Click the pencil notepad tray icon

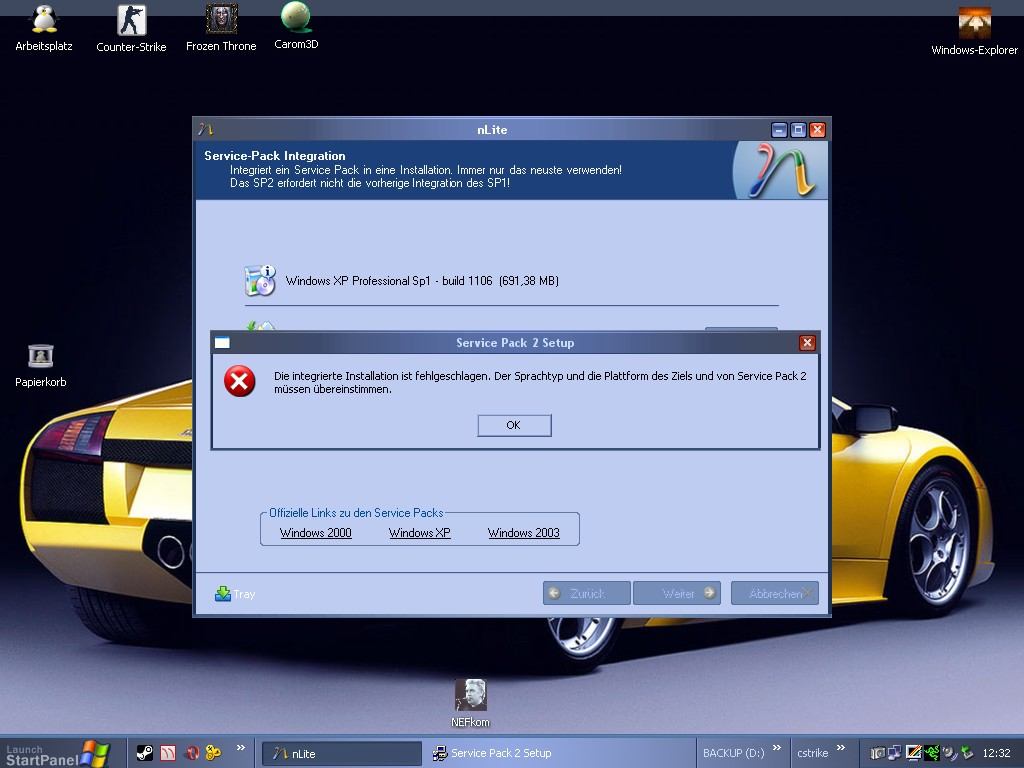[x=913, y=753]
